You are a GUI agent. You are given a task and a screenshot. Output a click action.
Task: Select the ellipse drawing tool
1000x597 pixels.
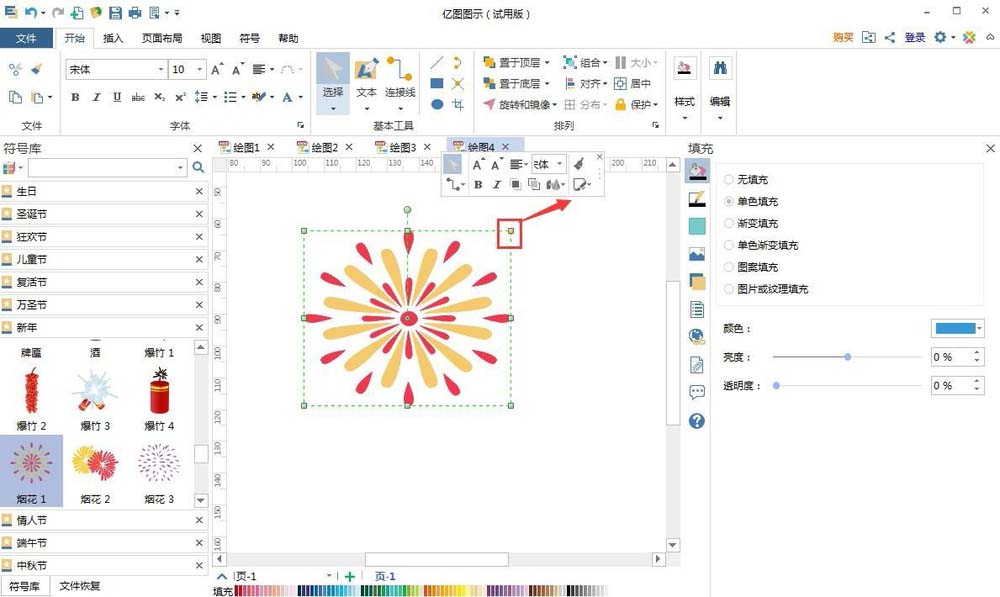pyautogui.click(x=436, y=103)
